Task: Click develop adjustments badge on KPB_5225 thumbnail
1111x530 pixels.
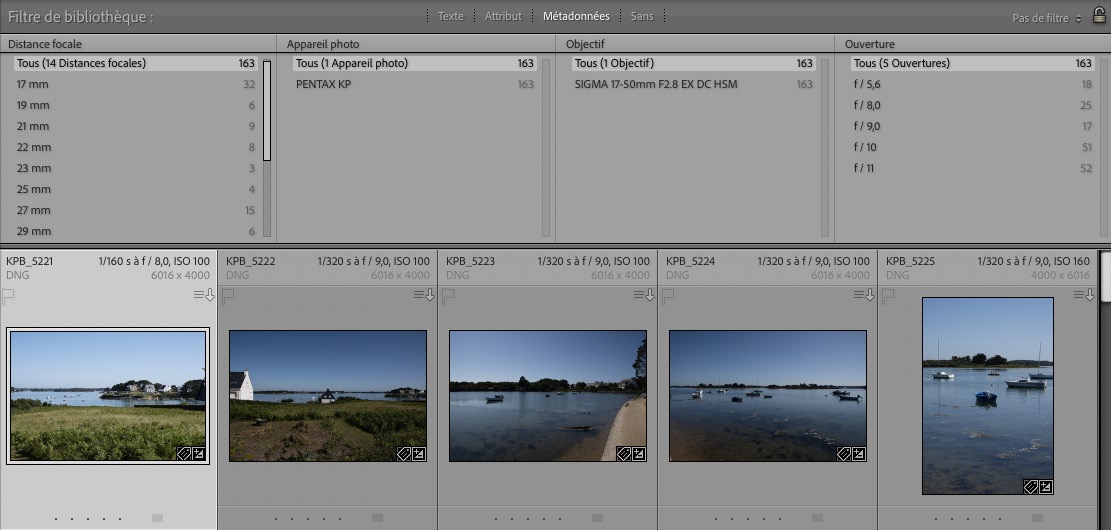Action: point(1045,487)
